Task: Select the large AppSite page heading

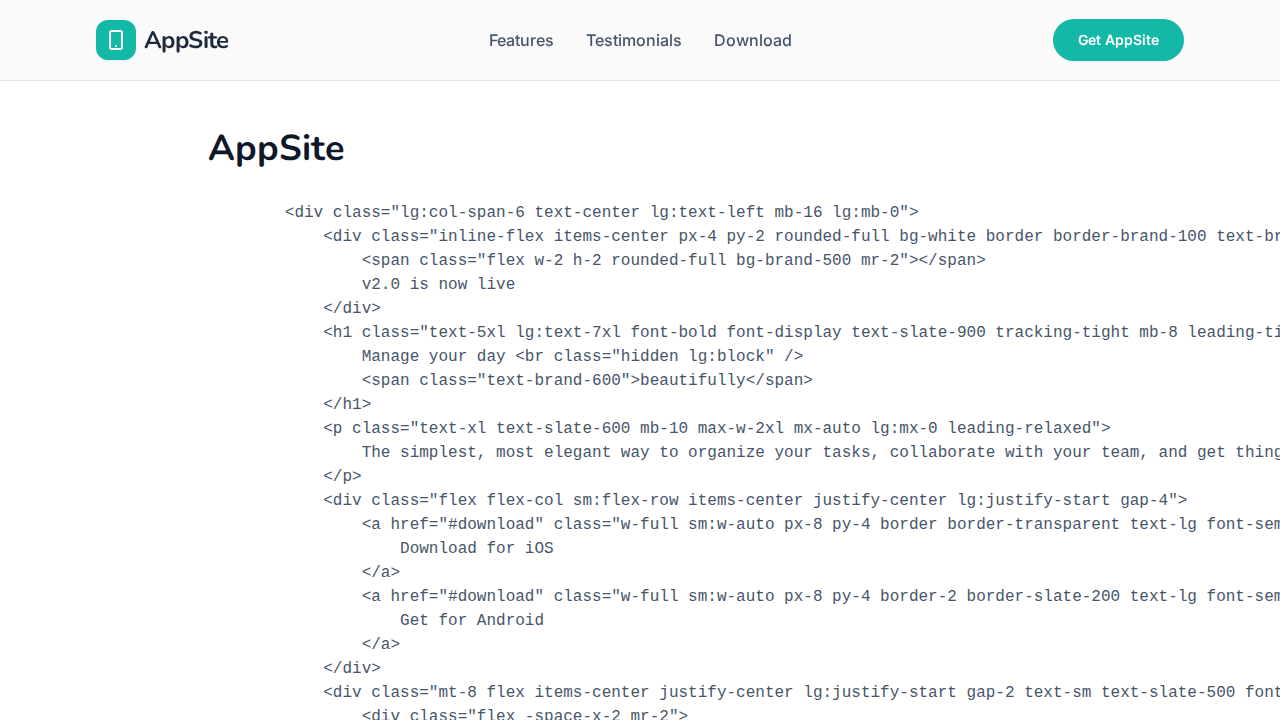Action: [x=276, y=148]
